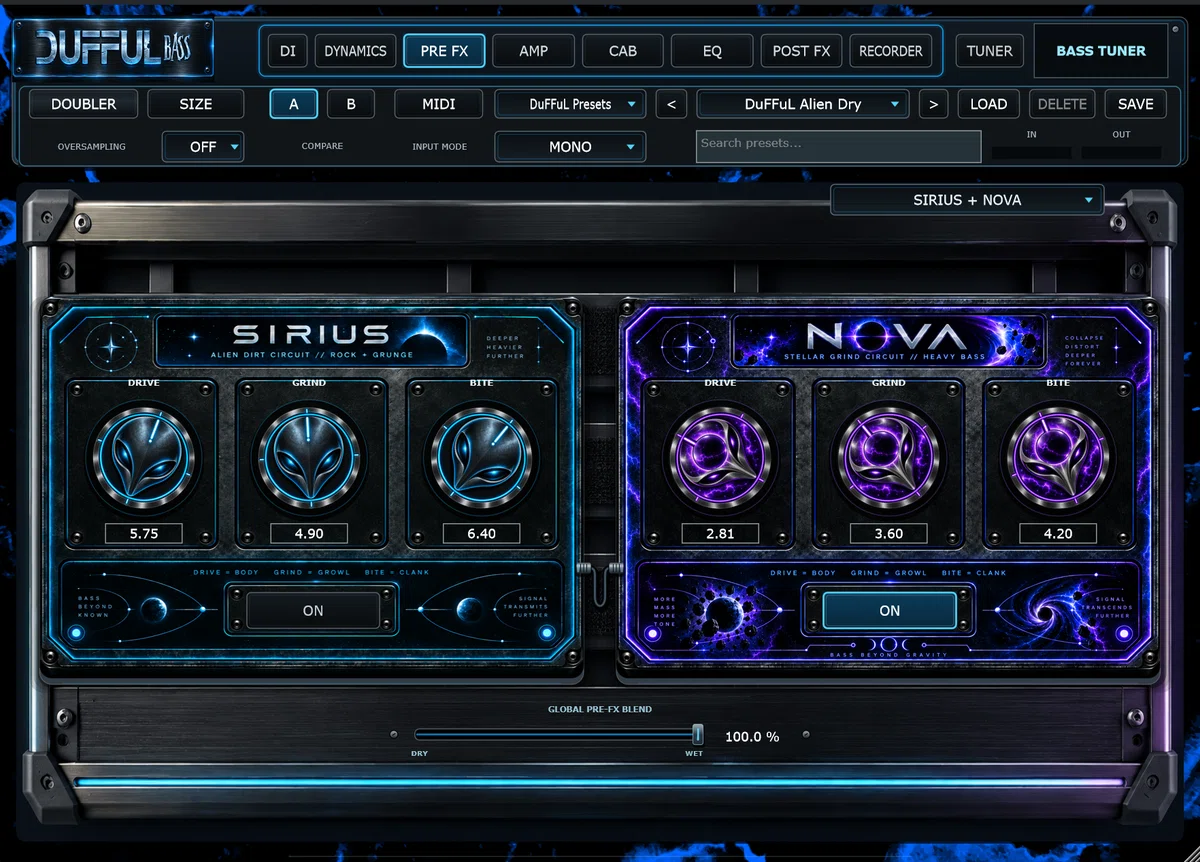Click the Sirius bottom-right glowing LED

(545, 633)
